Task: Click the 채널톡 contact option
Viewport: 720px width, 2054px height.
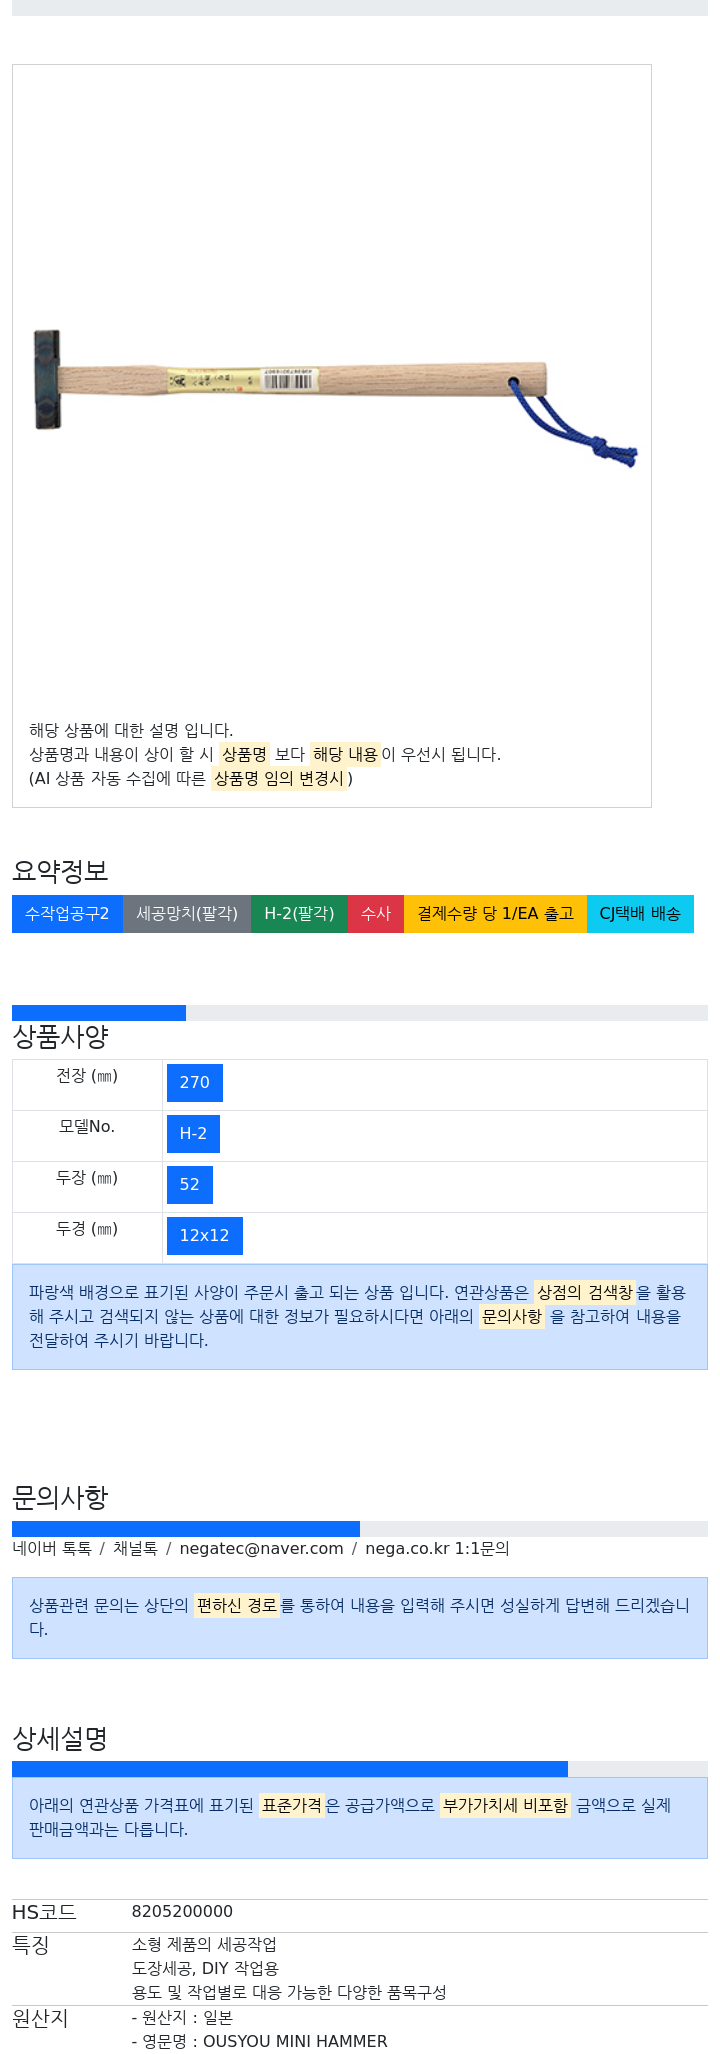Action: [135, 1549]
